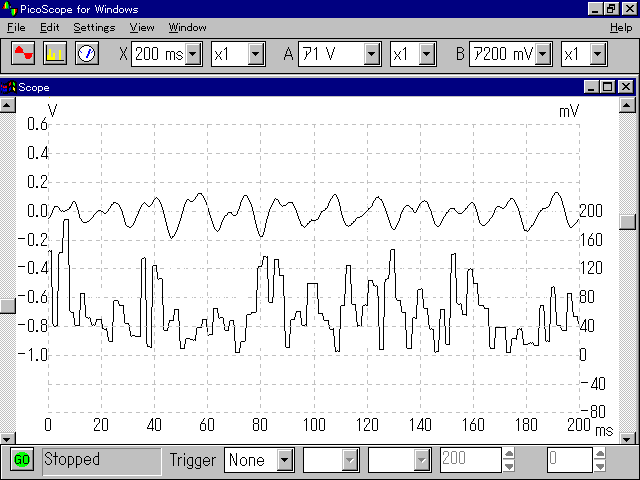Open the Edit menu

point(50,27)
